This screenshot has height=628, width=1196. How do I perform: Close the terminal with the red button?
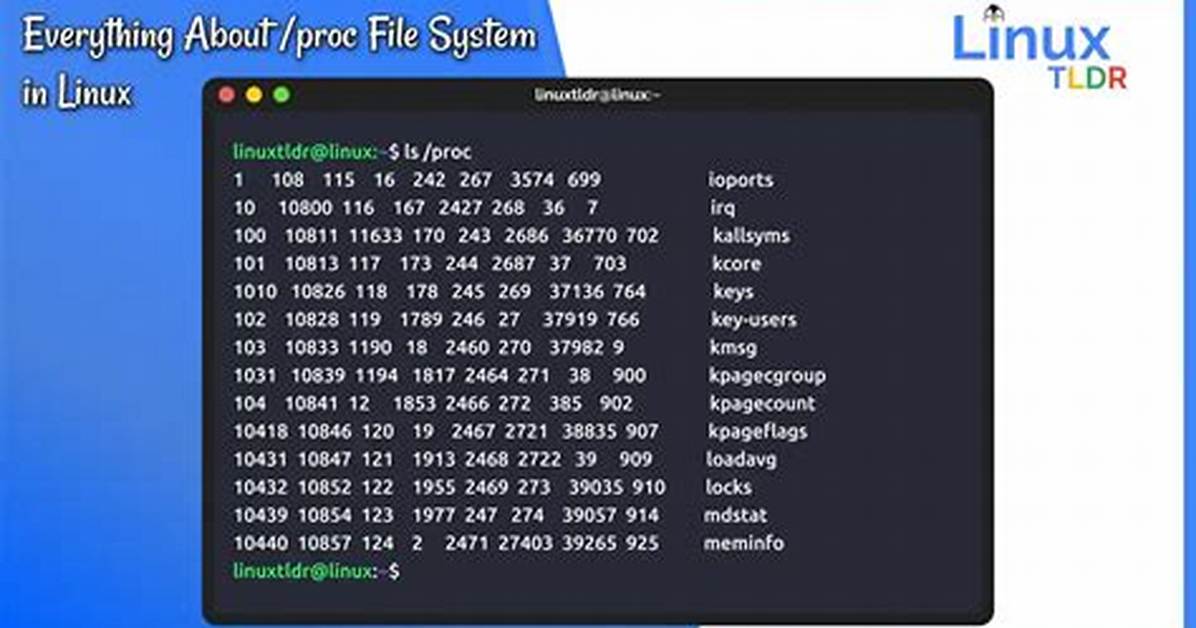point(227,95)
